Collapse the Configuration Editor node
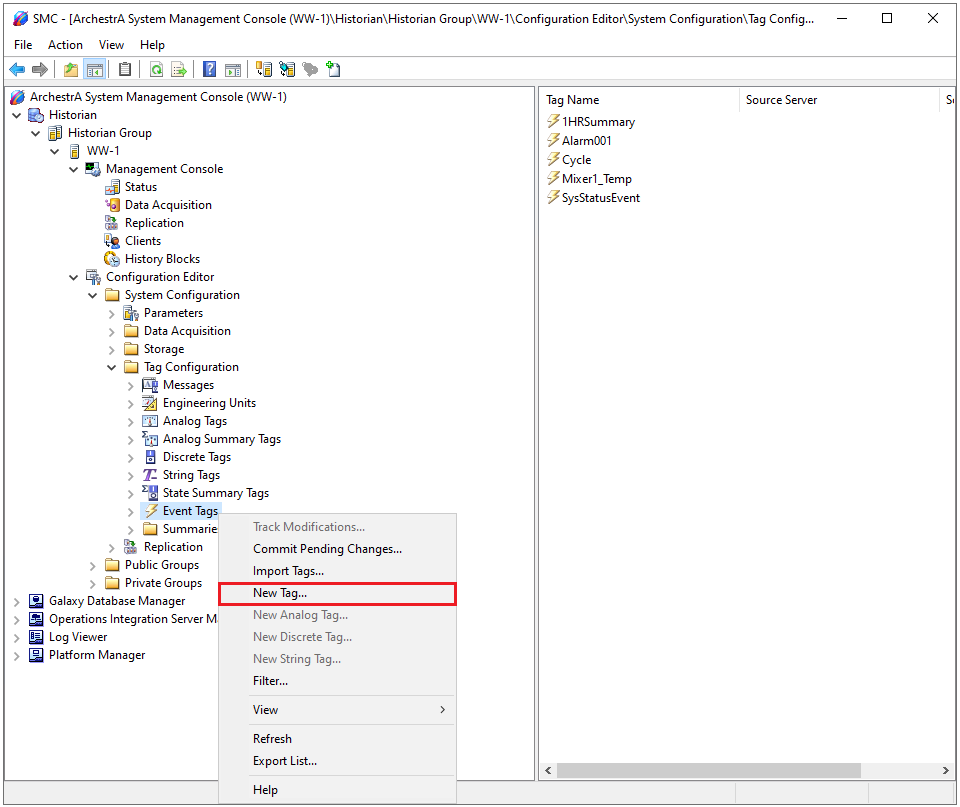 coord(73,277)
